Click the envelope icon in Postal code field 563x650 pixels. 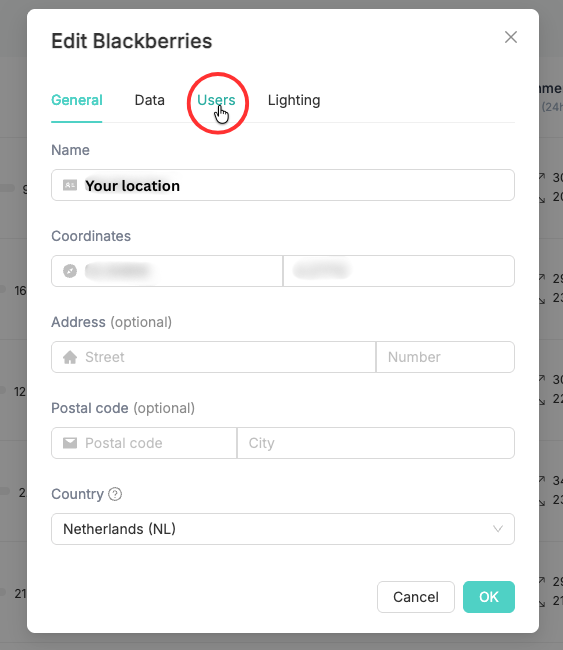70,443
